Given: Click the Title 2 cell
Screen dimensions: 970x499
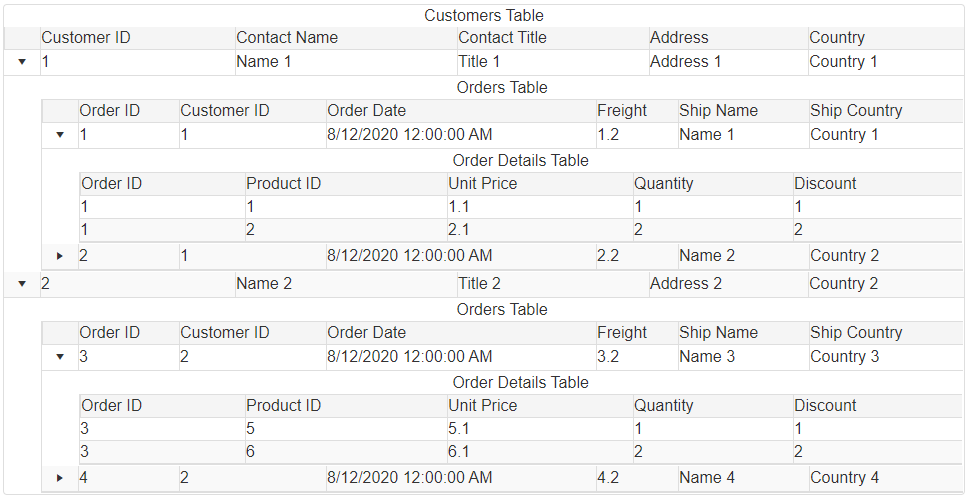Looking at the screenshot, I should click(x=480, y=284).
